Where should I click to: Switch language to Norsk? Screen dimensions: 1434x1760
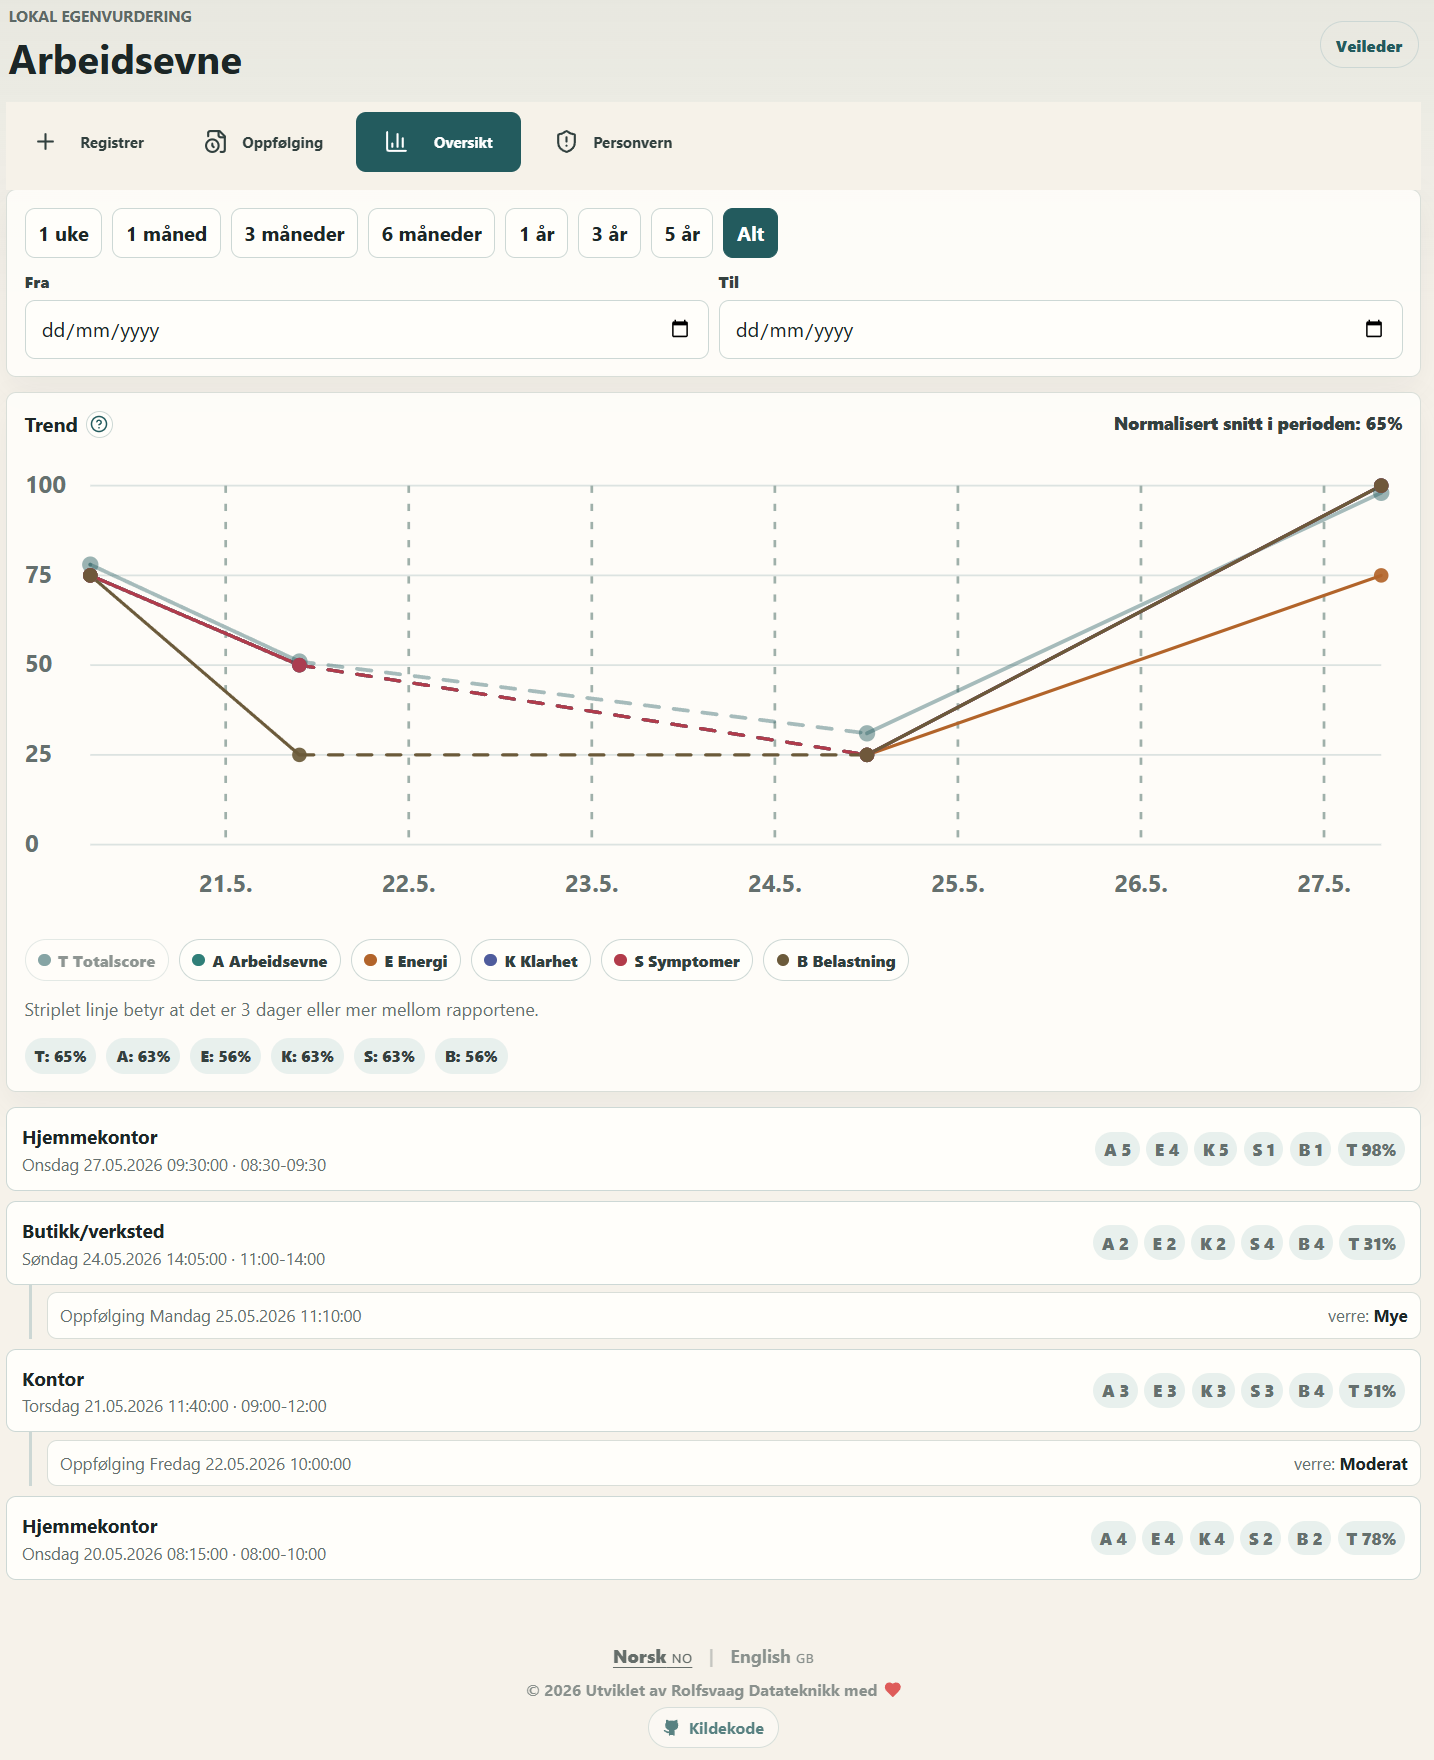point(653,1657)
